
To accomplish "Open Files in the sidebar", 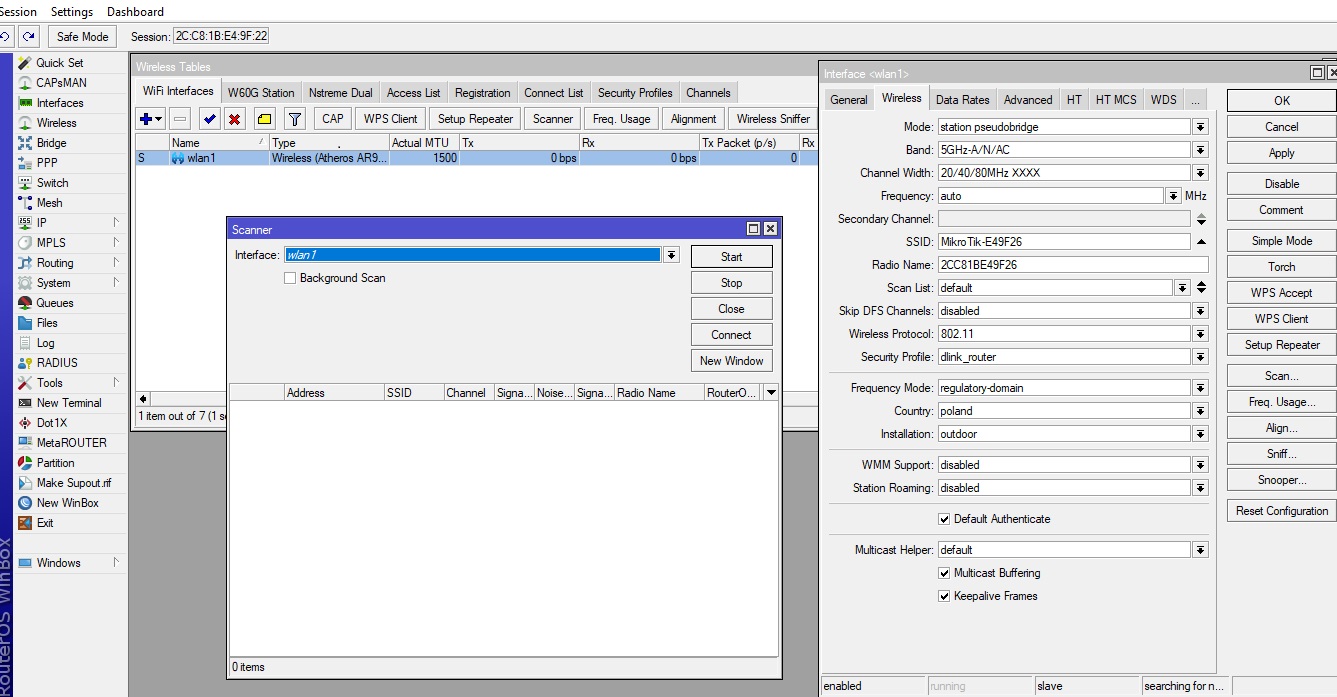I will tap(47, 323).
